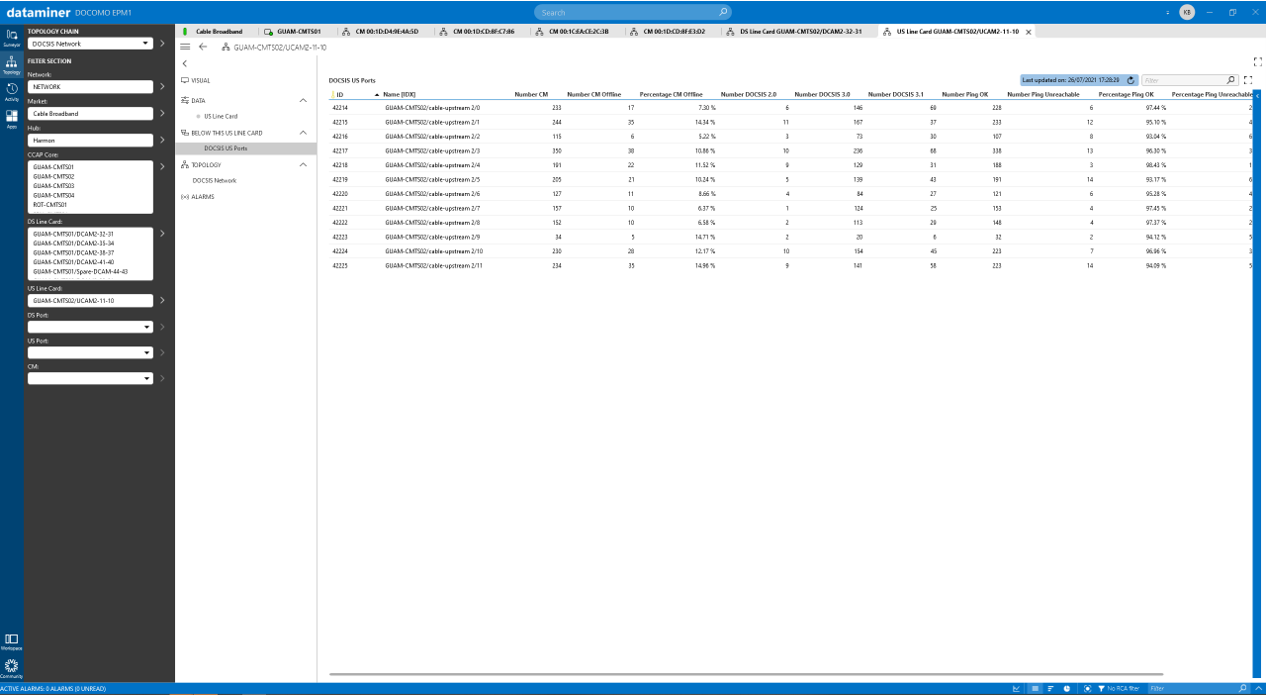Open the No RCA filter funnel
Screen dimensions: 1266x695
[1101, 689]
